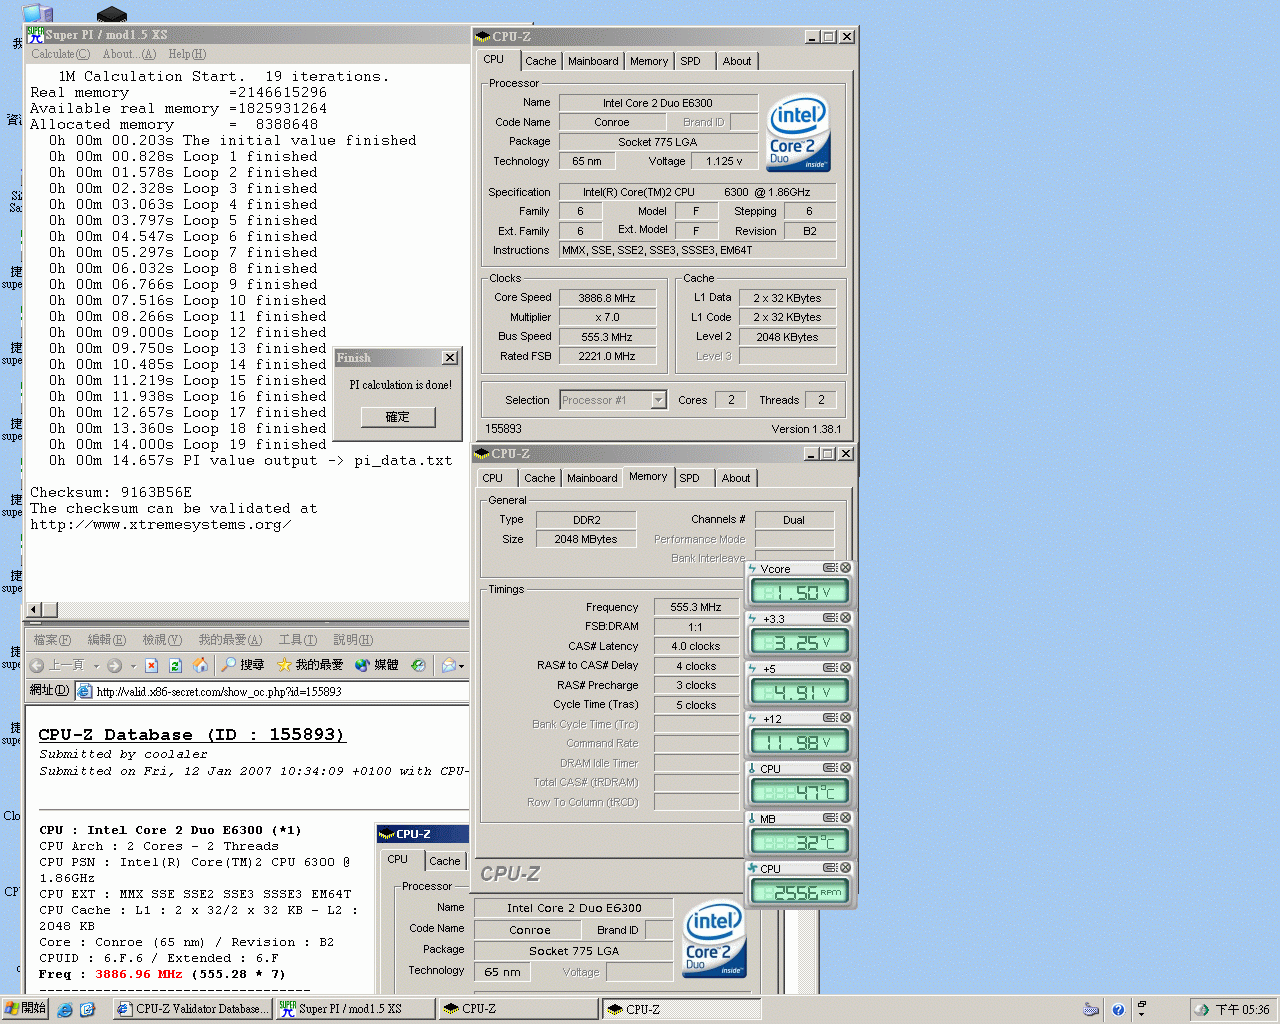
Task: Click the help tray icon in taskbar
Action: (1118, 1009)
